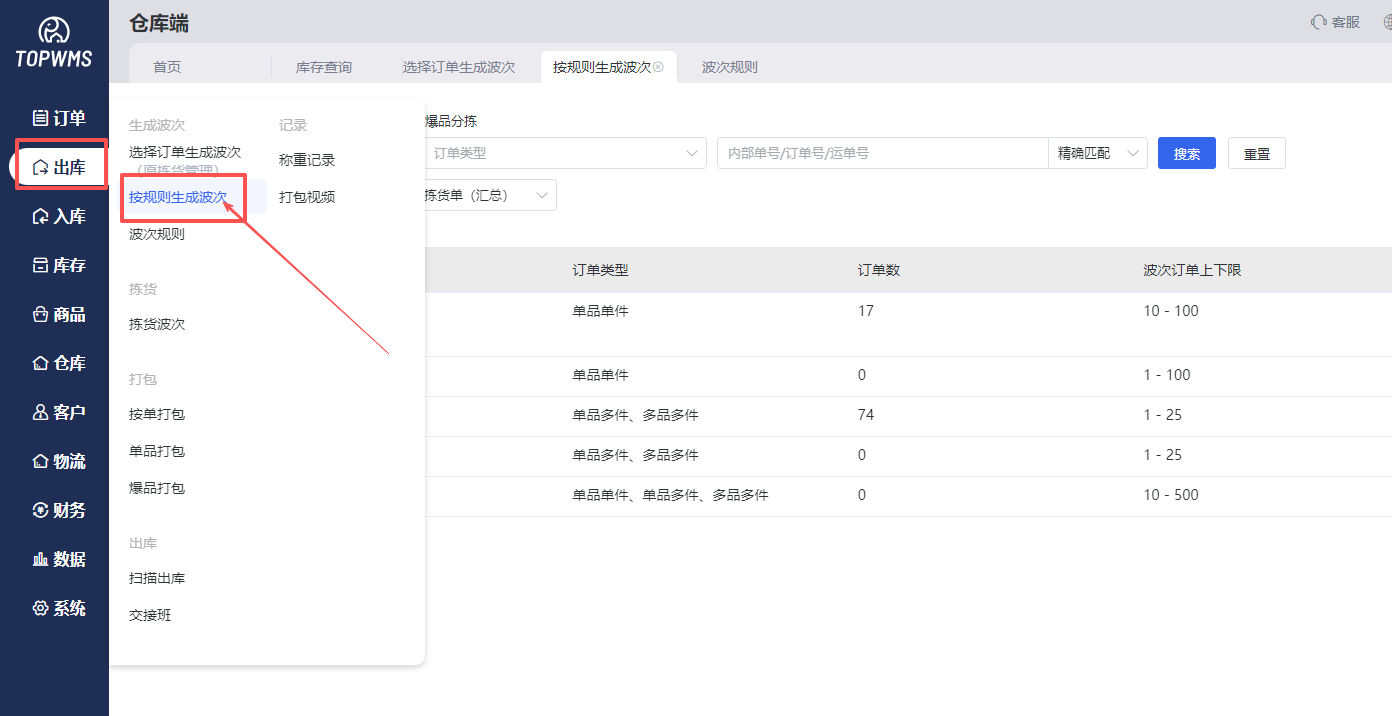Click the 系统 (System) sidebar icon
Screen dimensions: 1392x716
point(58,608)
